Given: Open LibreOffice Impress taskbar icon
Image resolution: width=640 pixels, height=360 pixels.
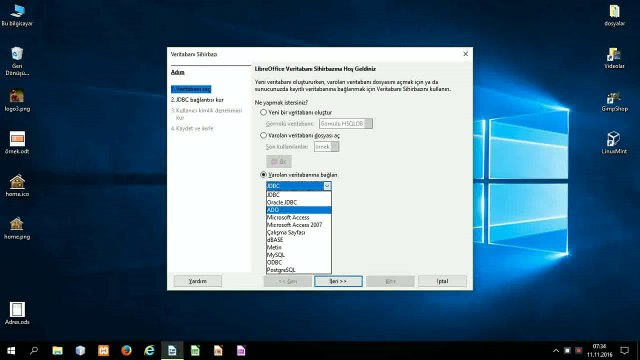Looking at the screenshot, I should 218,351.
